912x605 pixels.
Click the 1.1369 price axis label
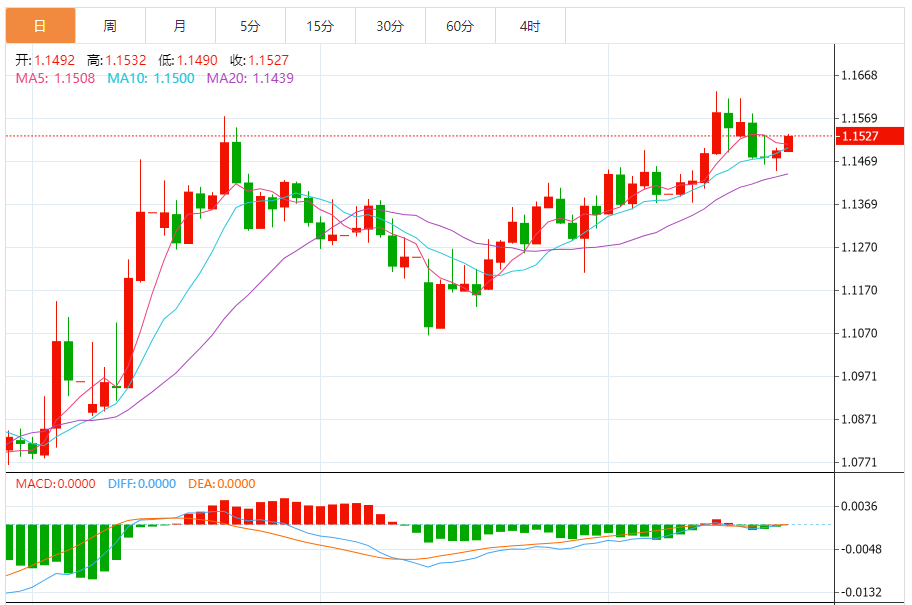[859, 204]
